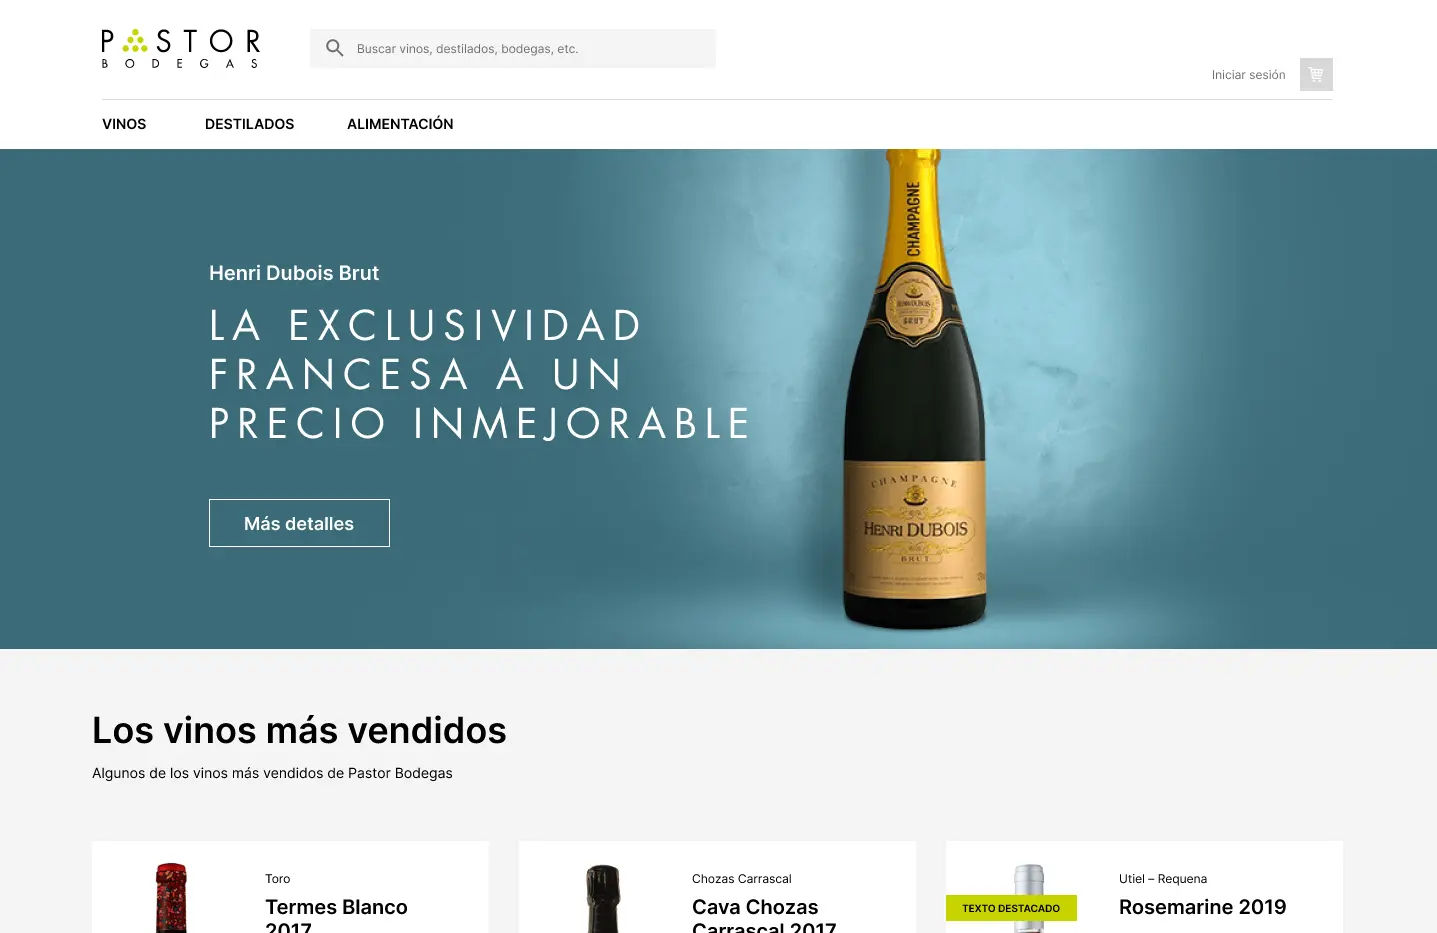Screen dimensions: 1437x933
Task: Click the Pastor Bodegas logo
Action: tap(181, 48)
